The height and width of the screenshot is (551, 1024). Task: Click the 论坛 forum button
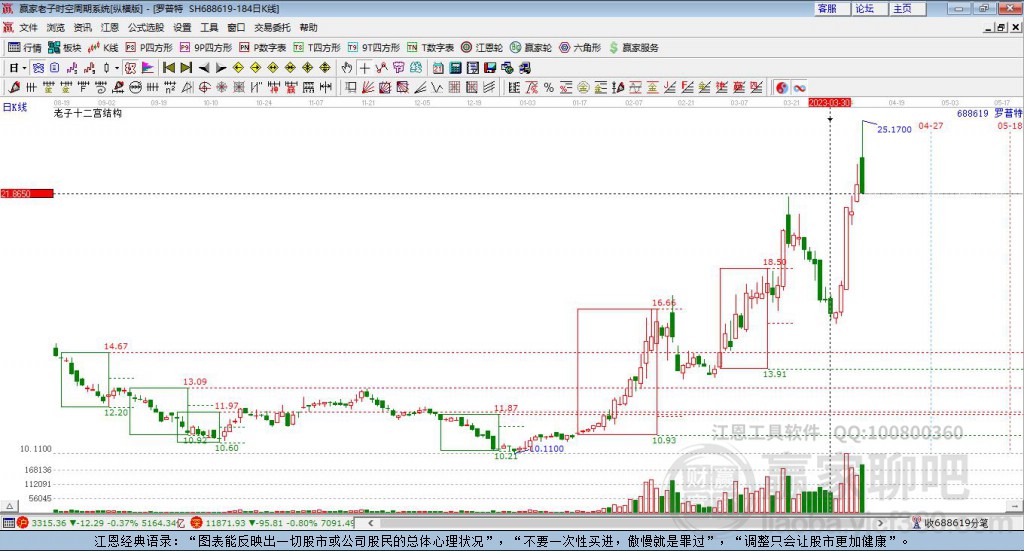[870, 8]
